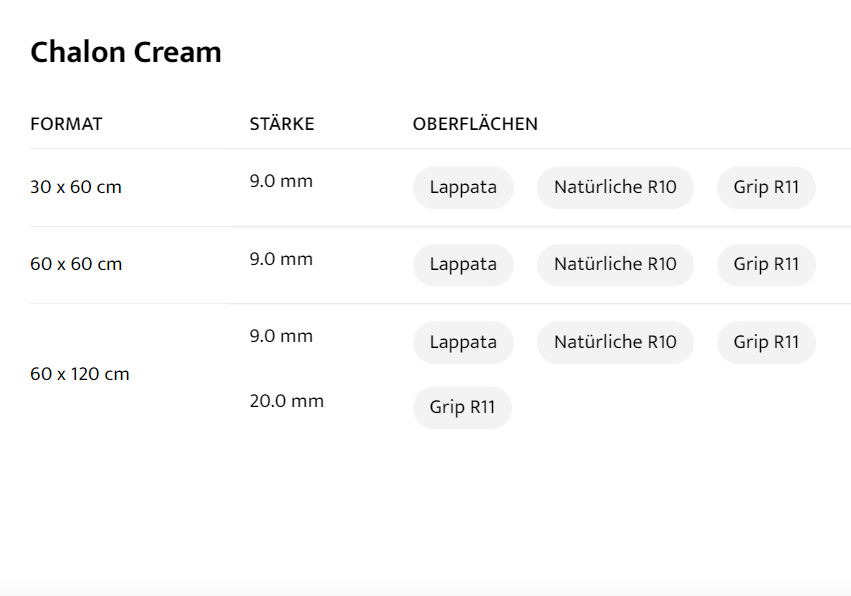Click the Chalon Cream heading
Screen dimensions: 851x596
tap(126, 52)
